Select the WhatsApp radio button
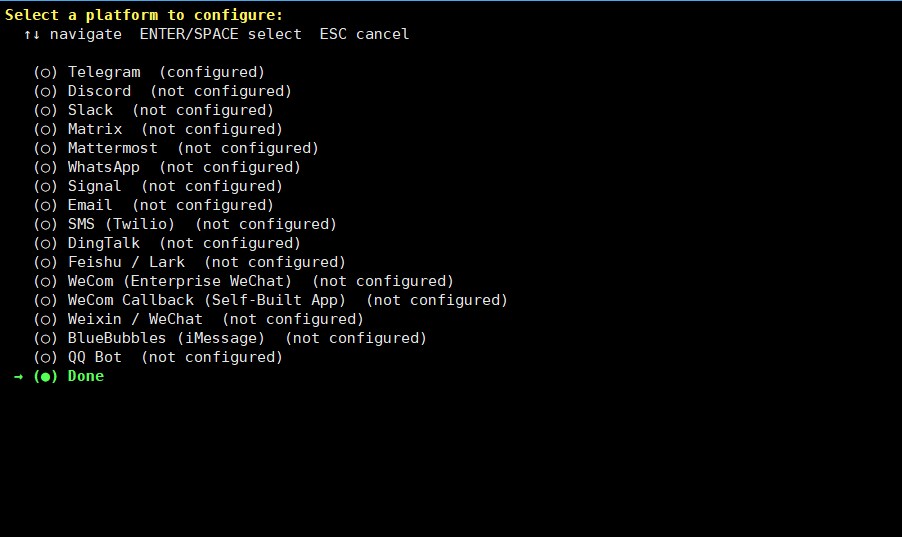Image resolution: width=902 pixels, height=537 pixels. pos(46,167)
